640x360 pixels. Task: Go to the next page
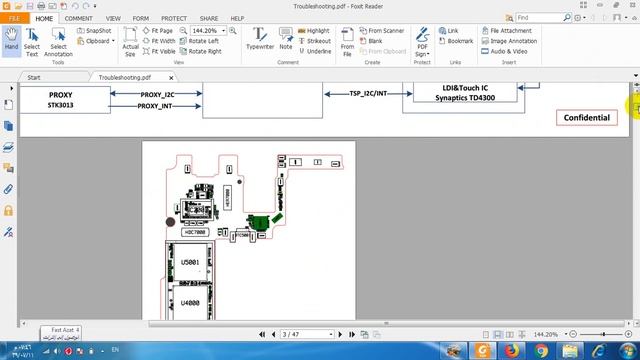[x=340, y=334]
